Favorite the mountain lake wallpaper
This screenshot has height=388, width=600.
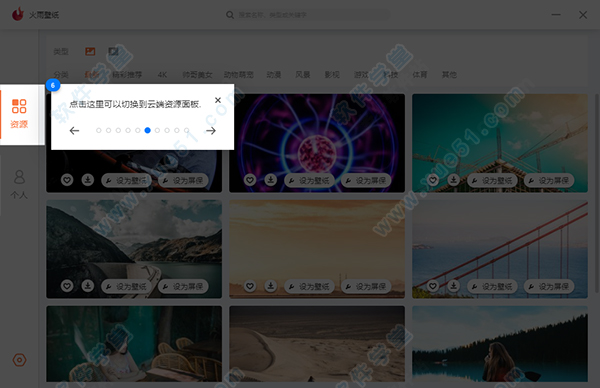[x=67, y=286]
